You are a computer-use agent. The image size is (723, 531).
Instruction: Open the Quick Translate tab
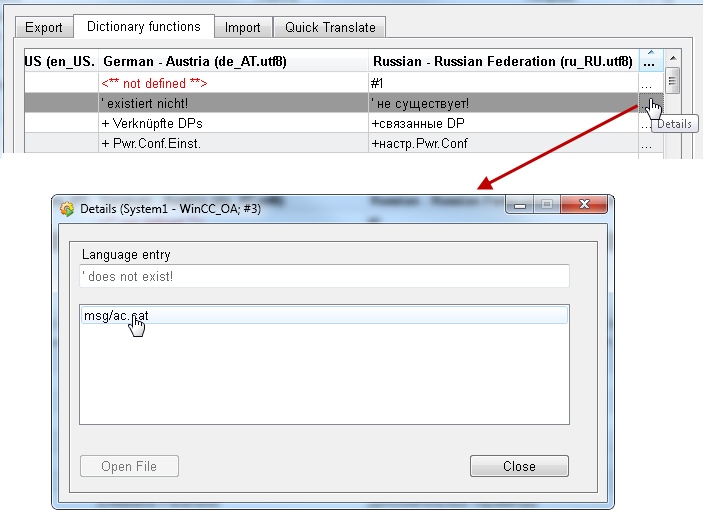(x=330, y=27)
